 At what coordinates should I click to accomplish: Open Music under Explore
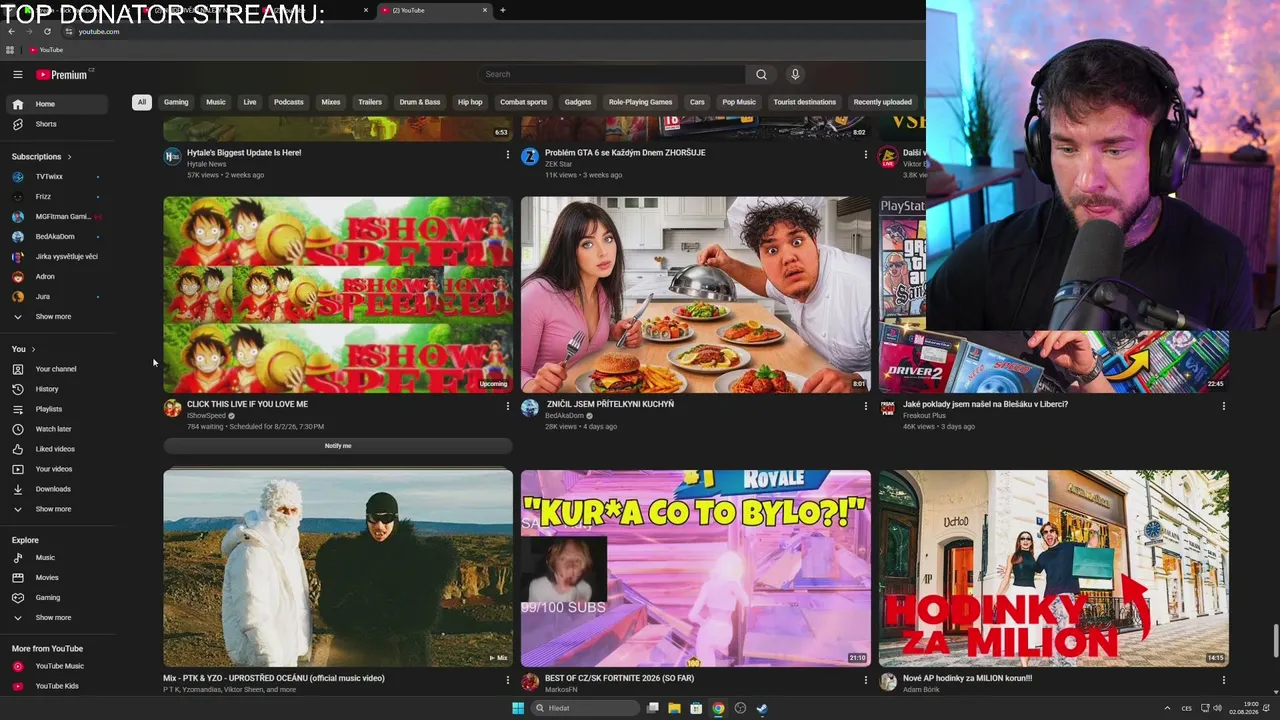pyautogui.click(x=57, y=557)
